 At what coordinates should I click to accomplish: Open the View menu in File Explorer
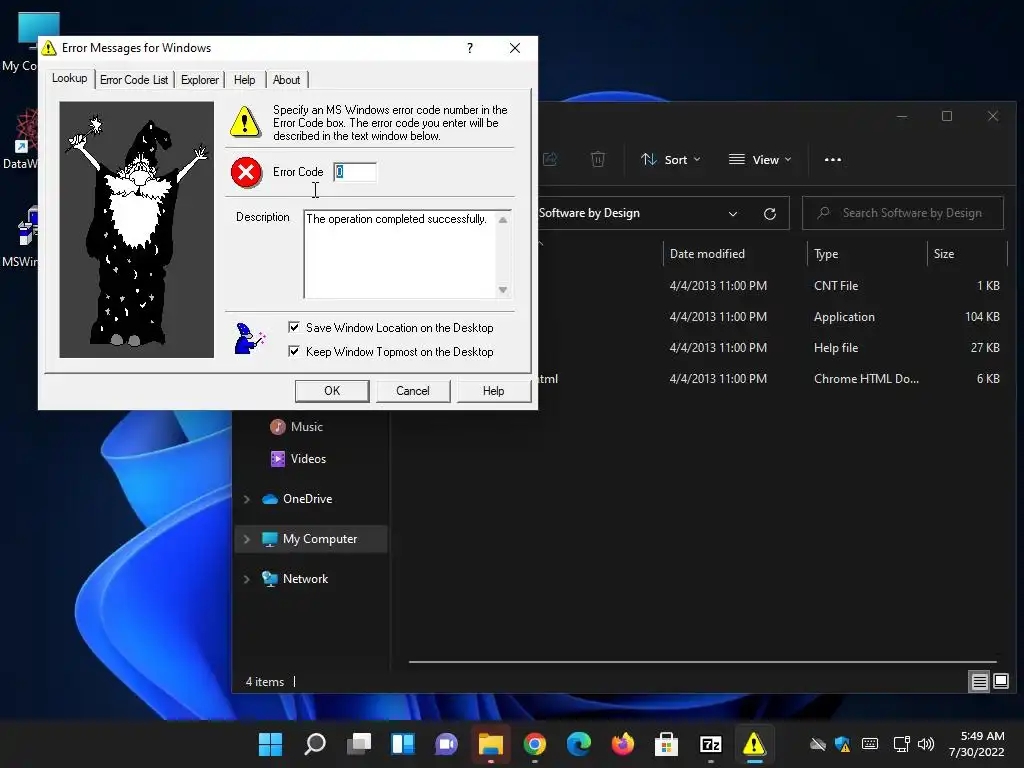(x=760, y=159)
